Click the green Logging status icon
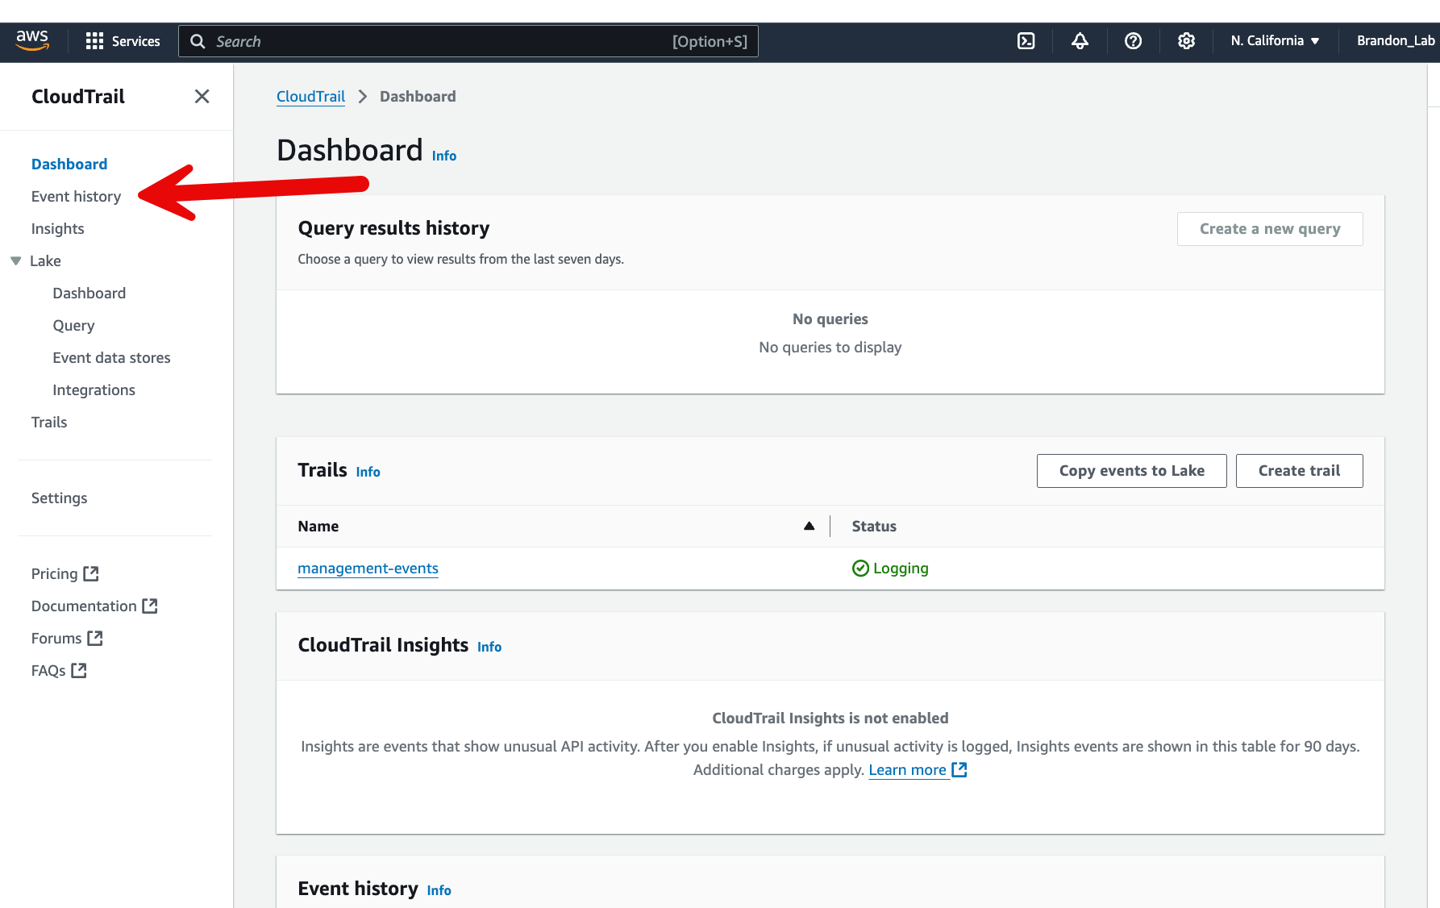The width and height of the screenshot is (1440, 908). [x=860, y=568]
